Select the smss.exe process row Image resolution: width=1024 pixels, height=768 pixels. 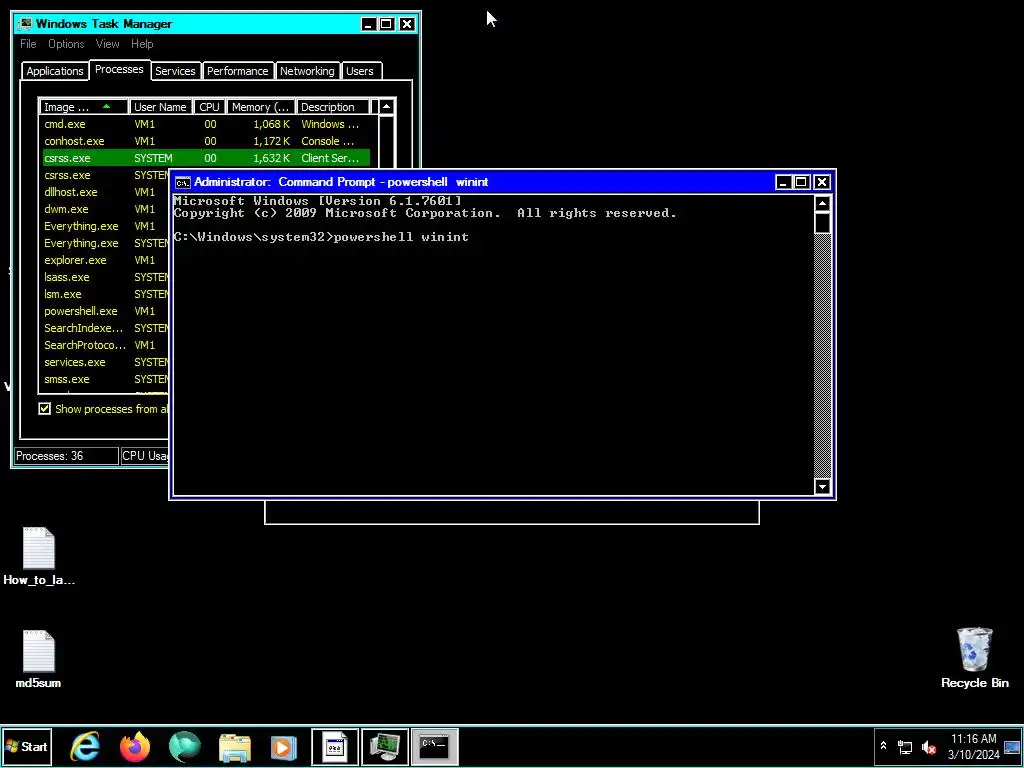(x=104, y=379)
